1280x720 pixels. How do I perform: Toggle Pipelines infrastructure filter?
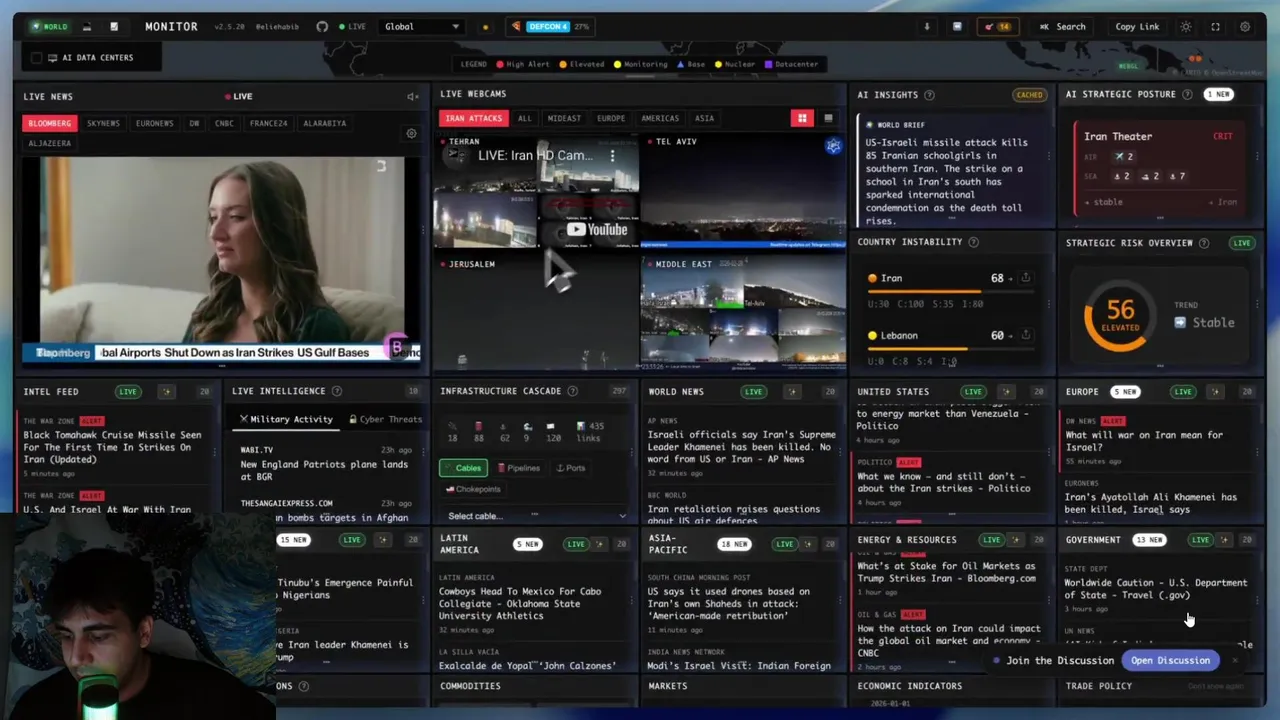[518, 468]
